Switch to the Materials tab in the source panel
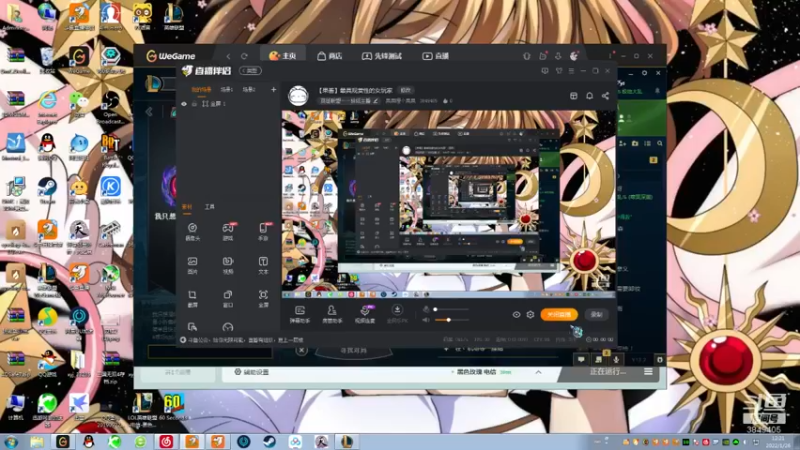The image size is (800, 450). pos(187,207)
